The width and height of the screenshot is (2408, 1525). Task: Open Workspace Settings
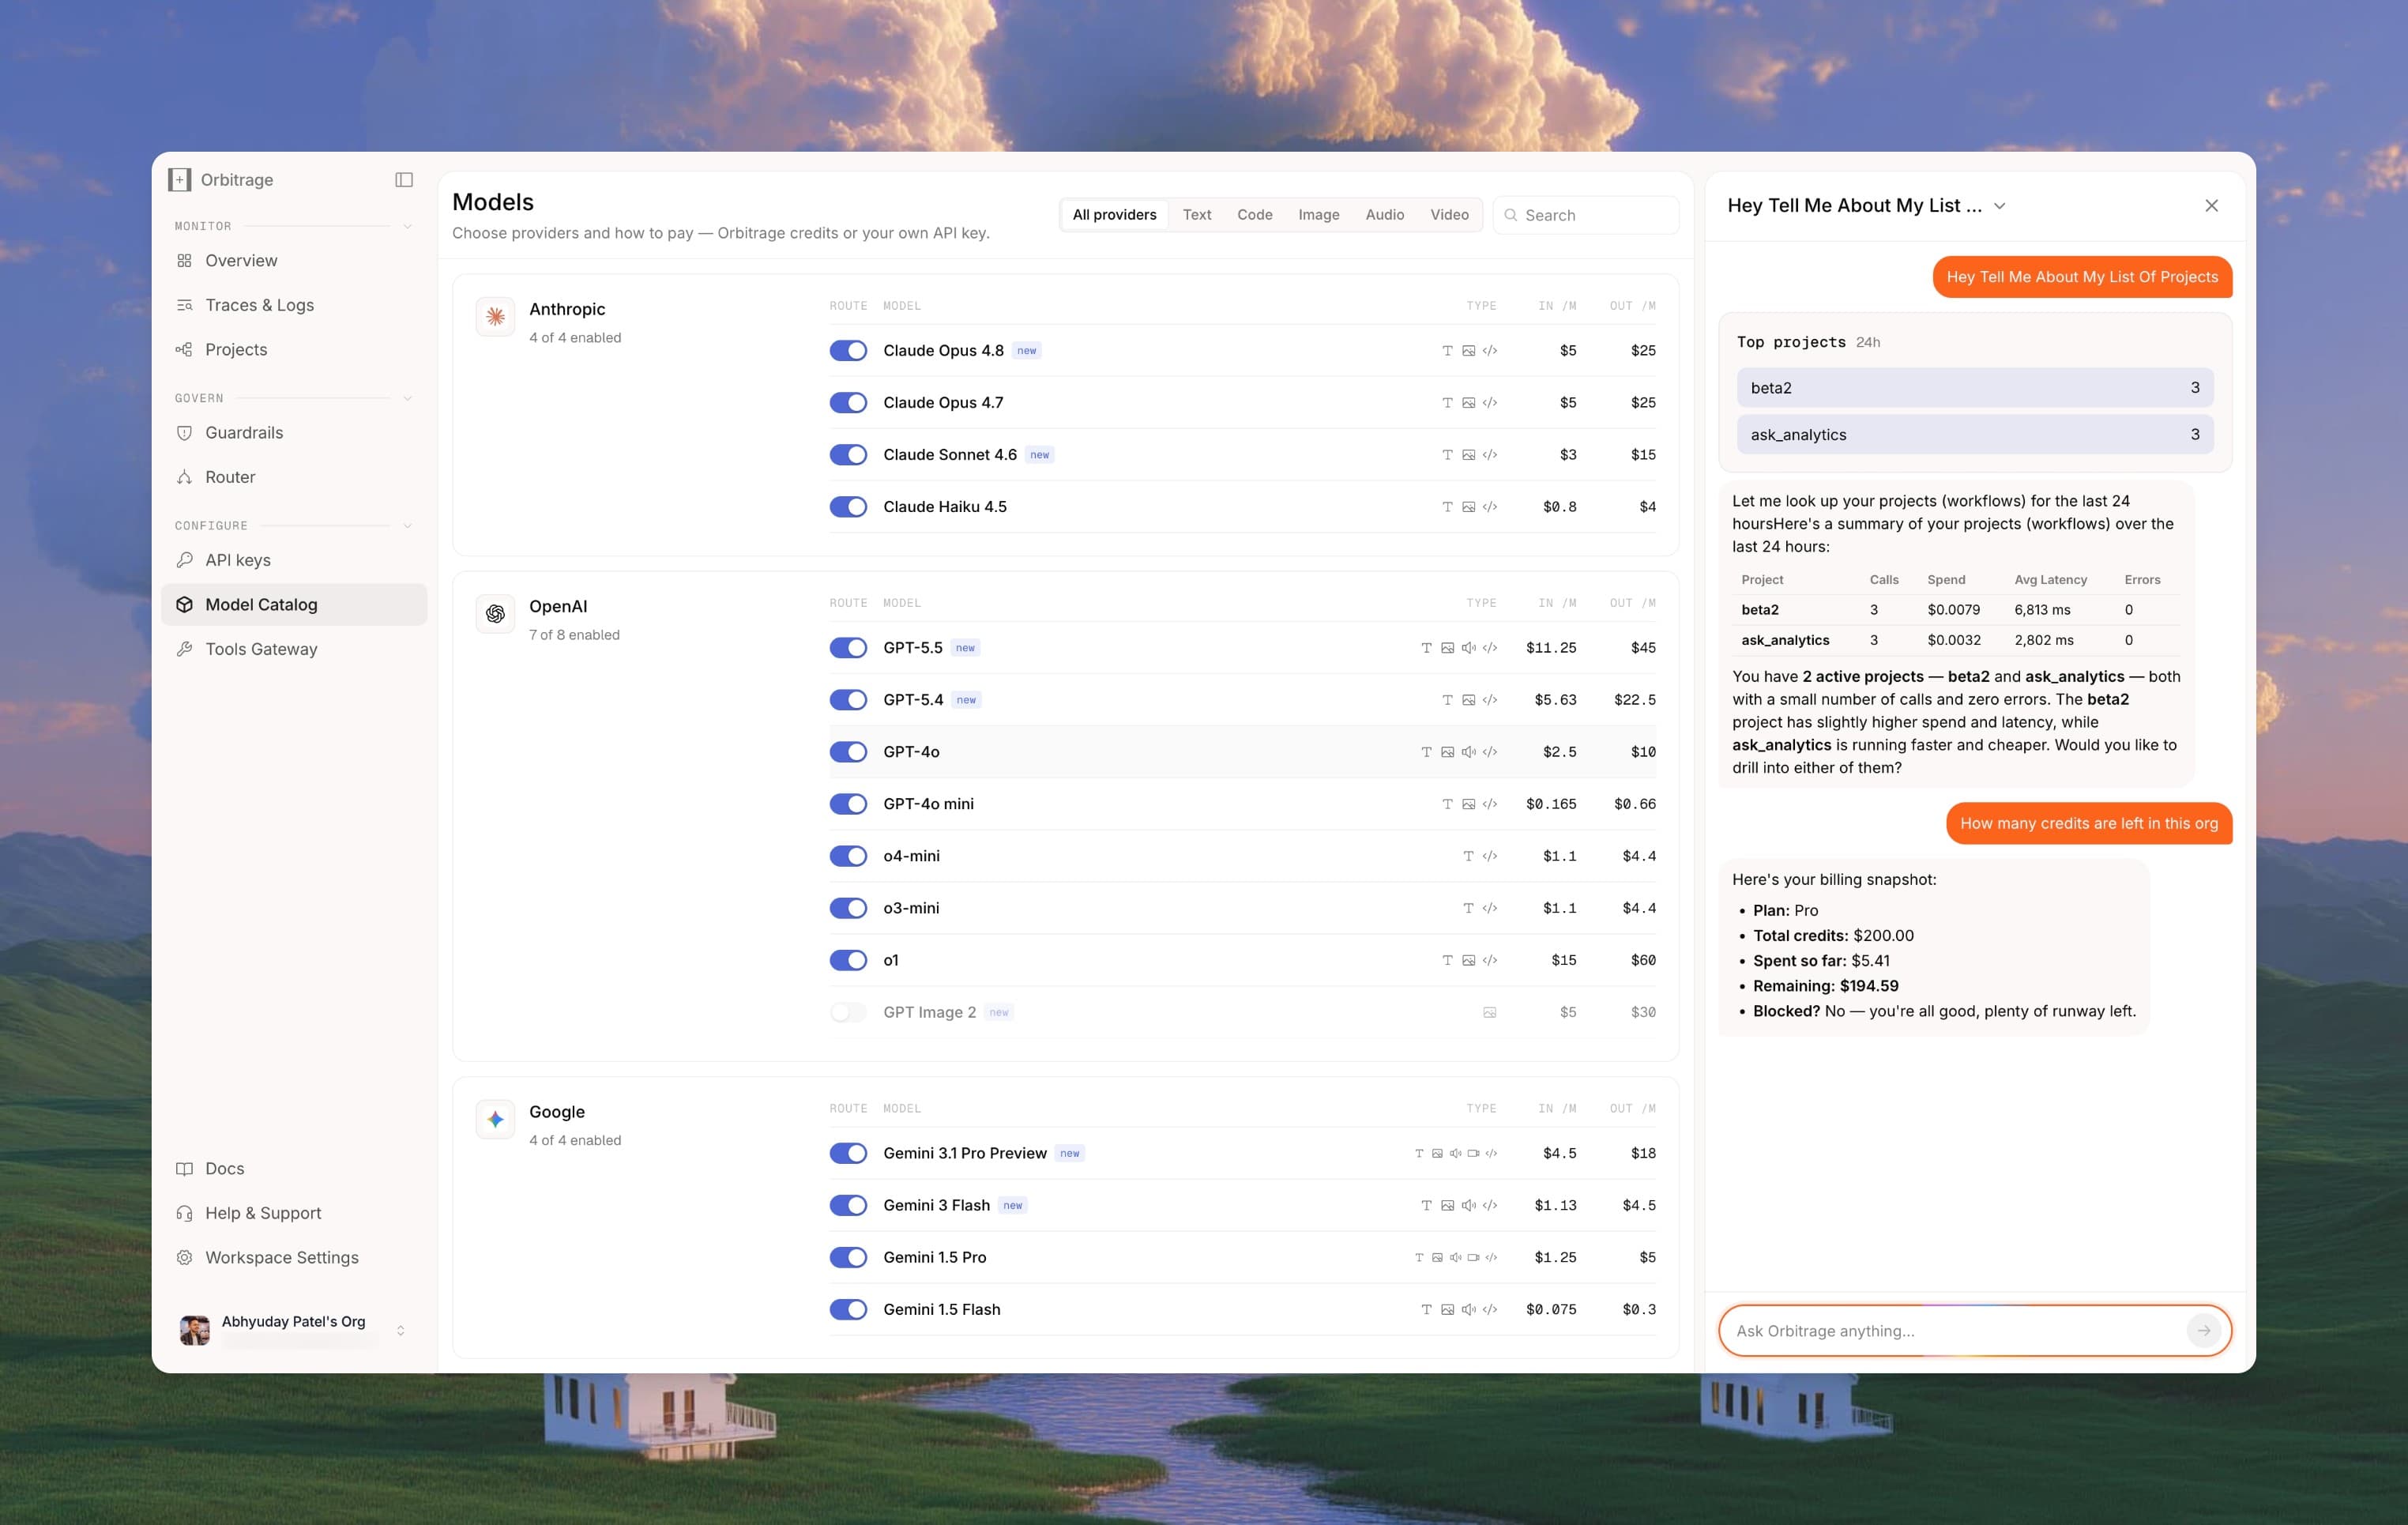pos(294,1258)
